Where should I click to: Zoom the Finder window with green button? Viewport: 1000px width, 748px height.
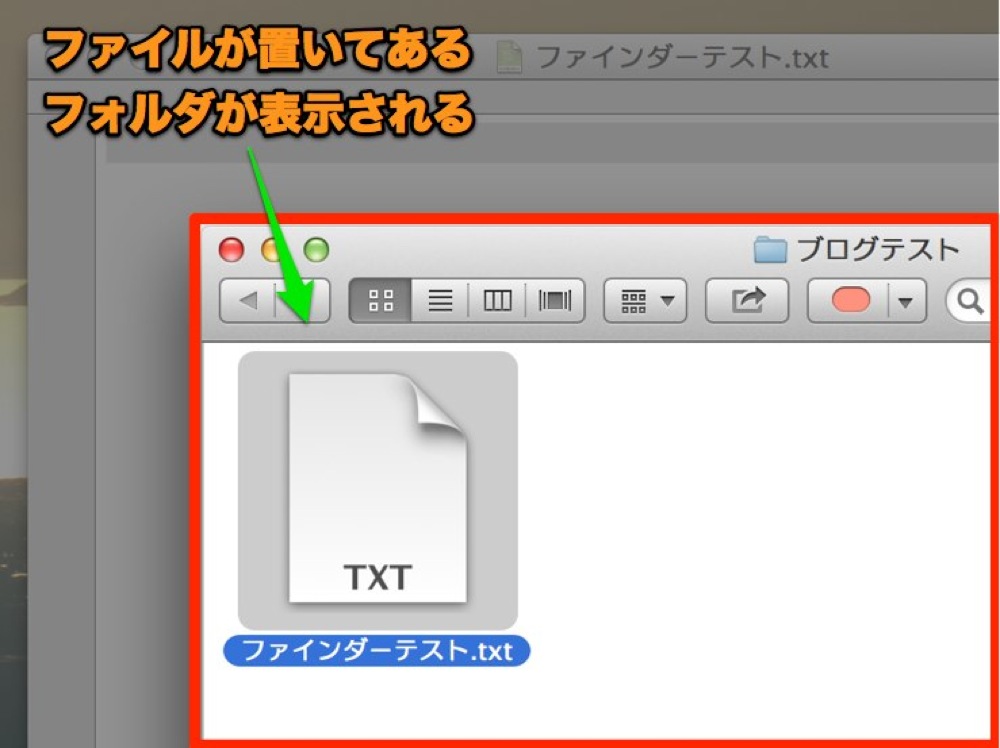(316, 249)
